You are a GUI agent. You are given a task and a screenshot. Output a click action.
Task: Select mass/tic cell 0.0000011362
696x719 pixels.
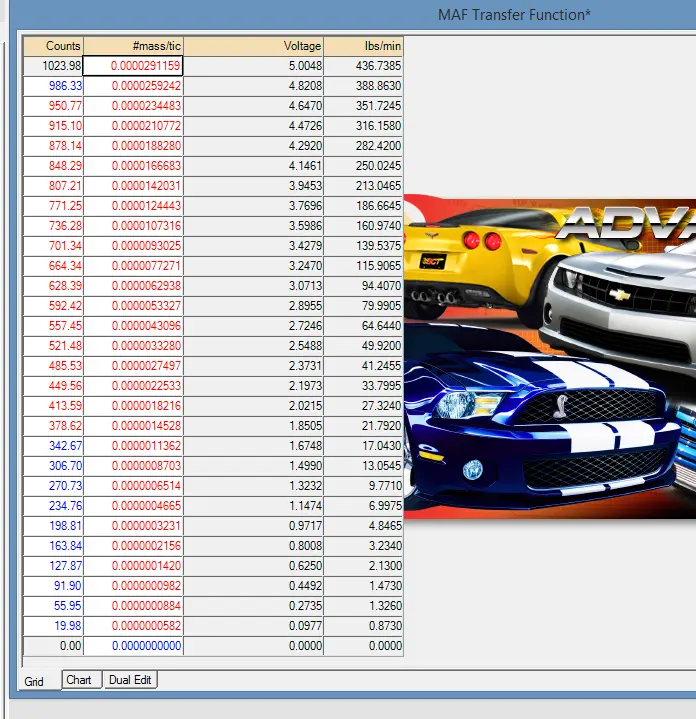click(133, 447)
